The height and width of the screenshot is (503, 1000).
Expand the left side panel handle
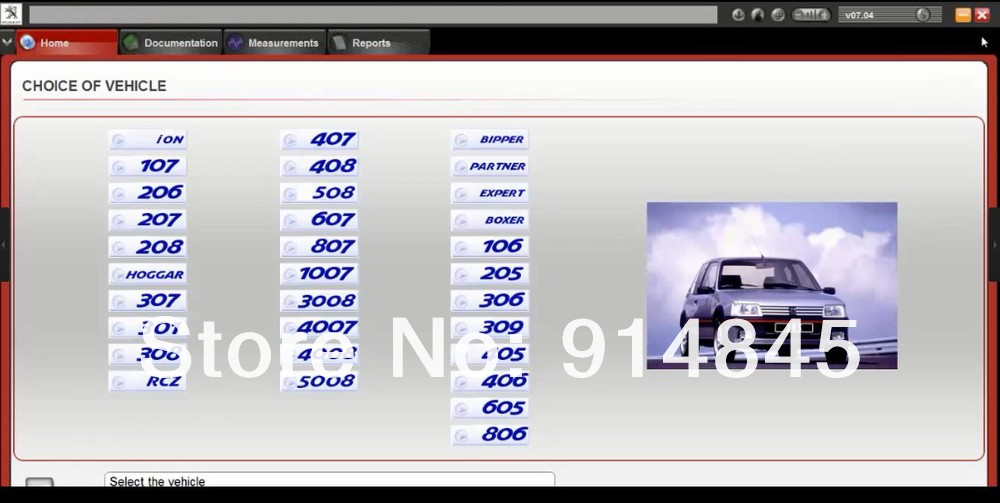click(3, 245)
